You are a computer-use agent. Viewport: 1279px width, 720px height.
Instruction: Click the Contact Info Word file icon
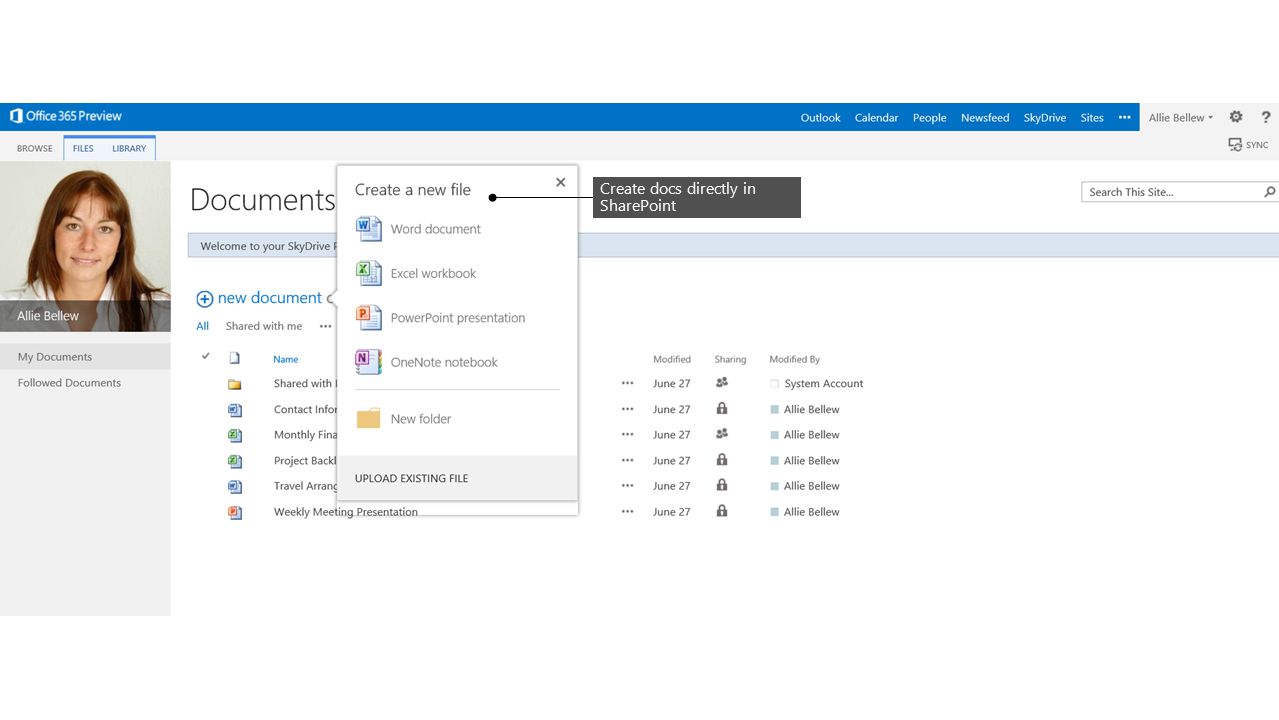pyautogui.click(x=235, y=410)
